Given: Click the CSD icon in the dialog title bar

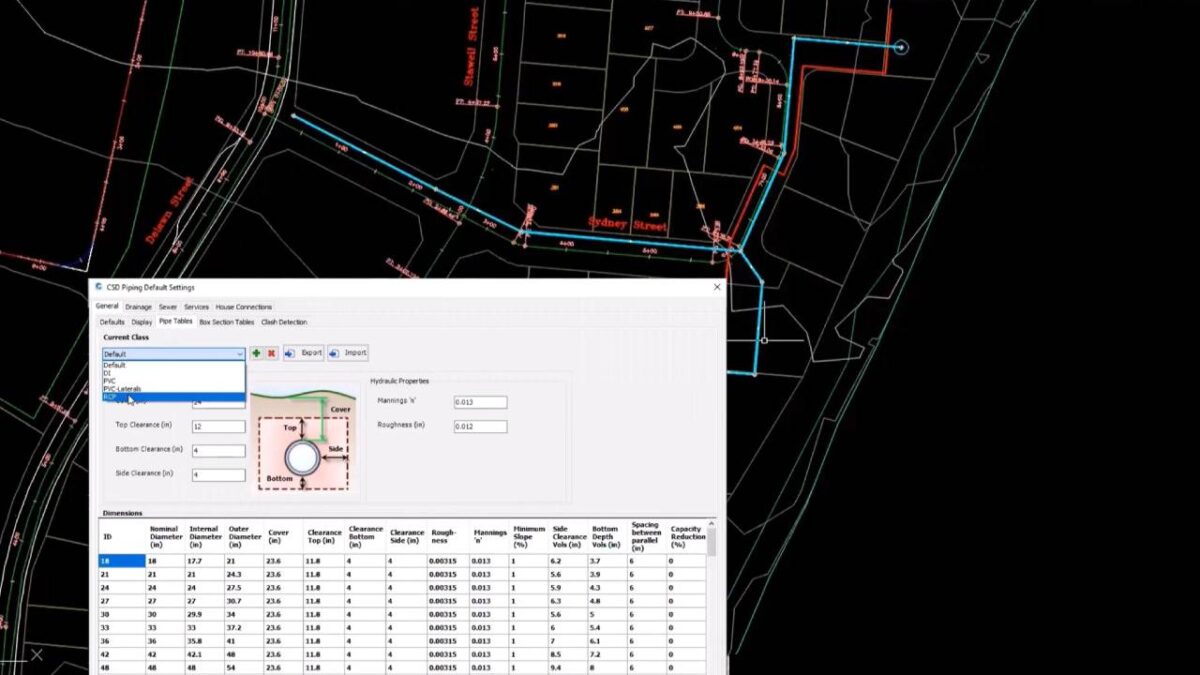Looking at the screenshot, I should pyautogui.click(x=101, y=288).
